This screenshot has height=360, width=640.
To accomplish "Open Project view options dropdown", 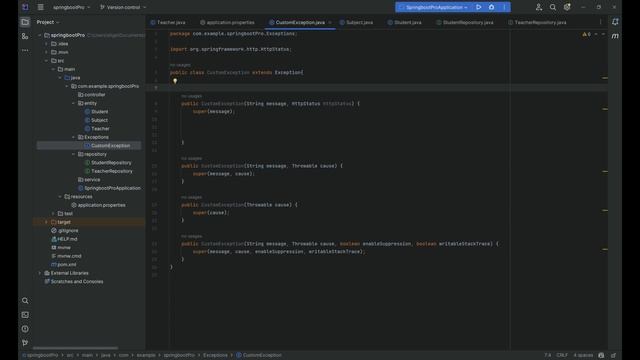I will point(48,22).
